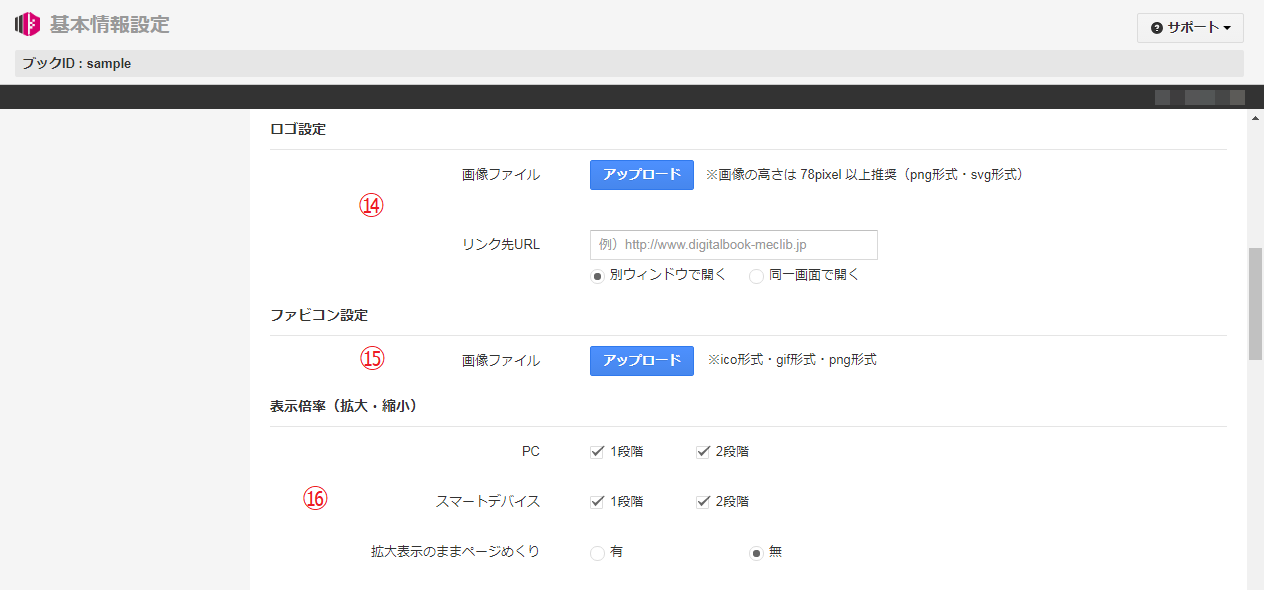This screenshot has width=1264, height=590.
Task: Click the upload button for the favicon image
Action: 641,360
